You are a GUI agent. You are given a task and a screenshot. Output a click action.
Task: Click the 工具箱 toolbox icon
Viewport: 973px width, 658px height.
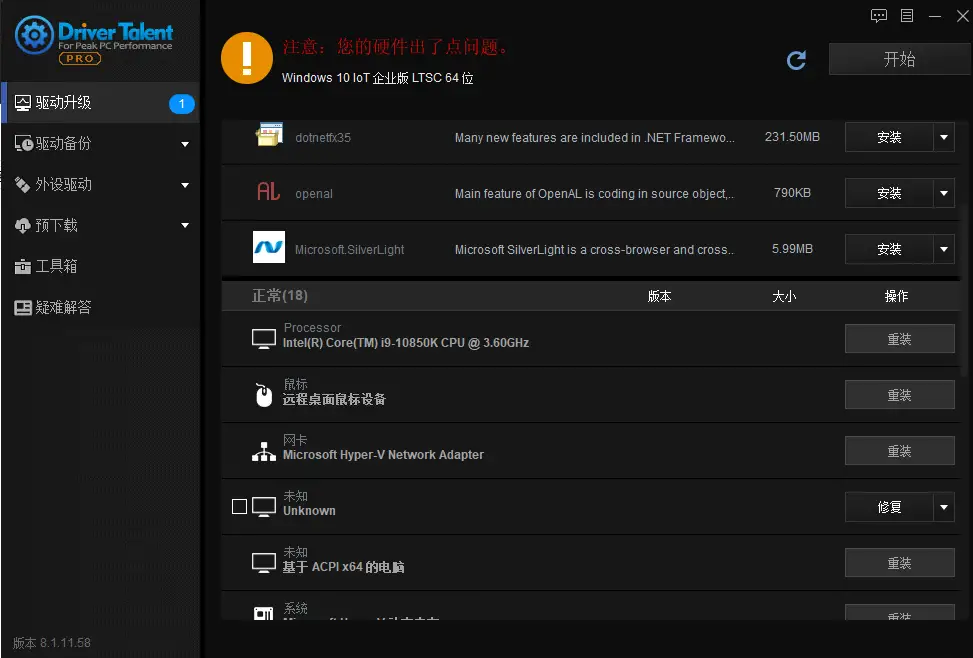click(x=22, y=266)
